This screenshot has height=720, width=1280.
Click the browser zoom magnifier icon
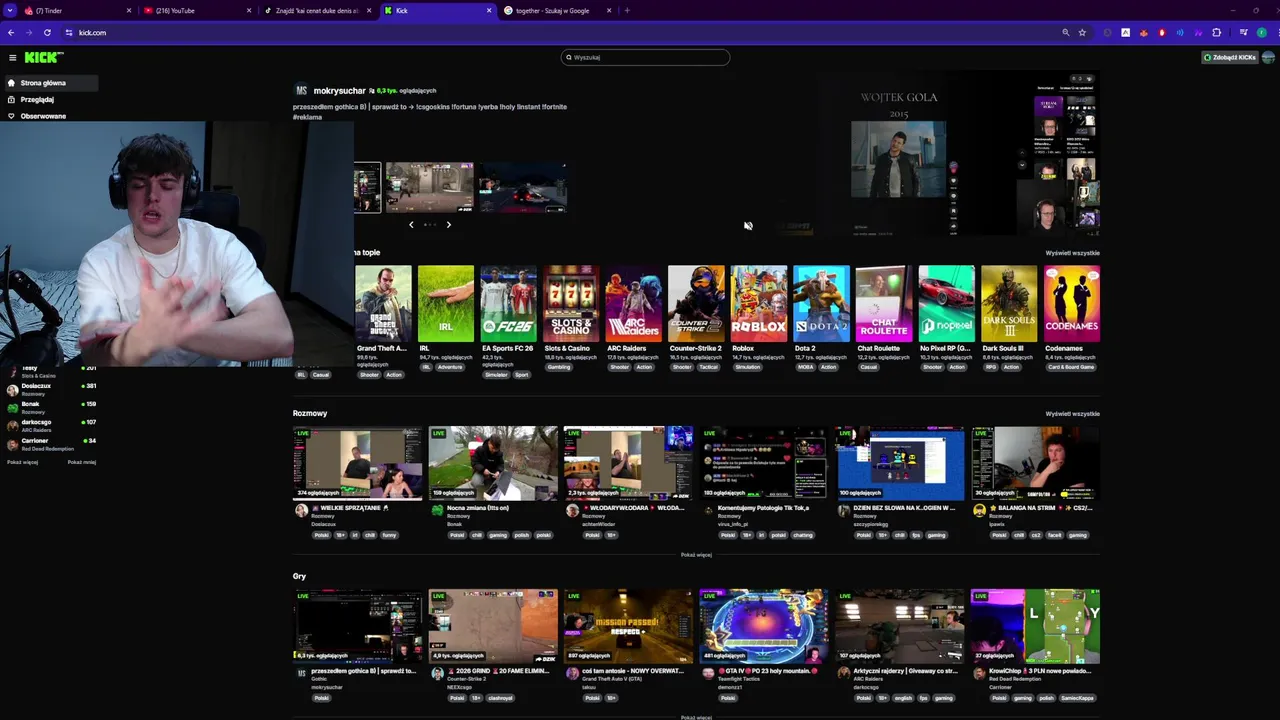coord(1066,33)
